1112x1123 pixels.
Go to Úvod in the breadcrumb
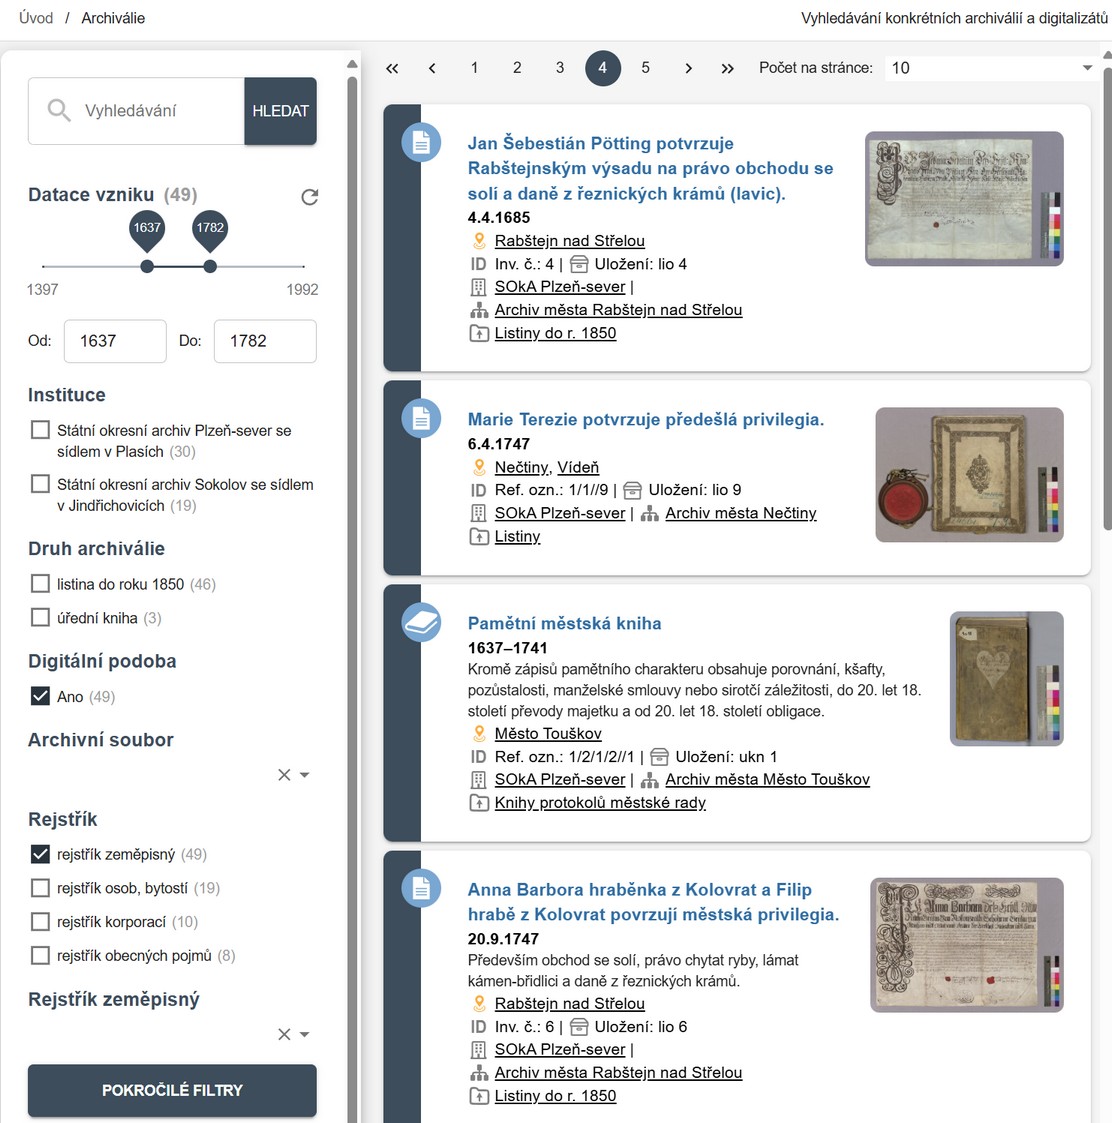point(36,18)
